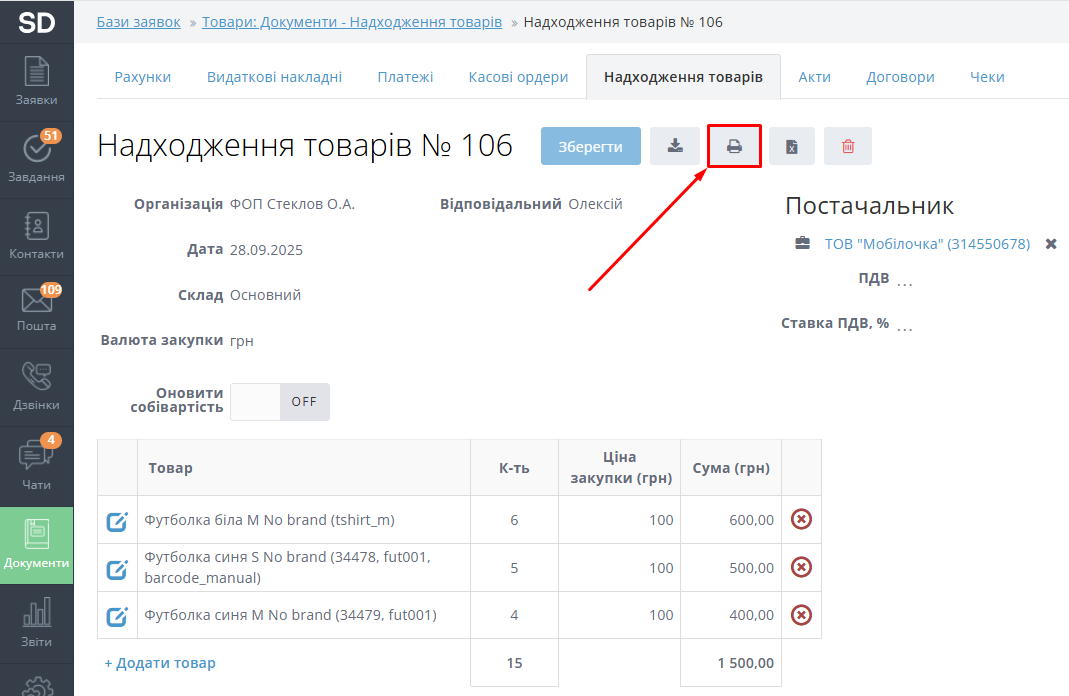Switch to the Касові ордери tab

[518, 77]
